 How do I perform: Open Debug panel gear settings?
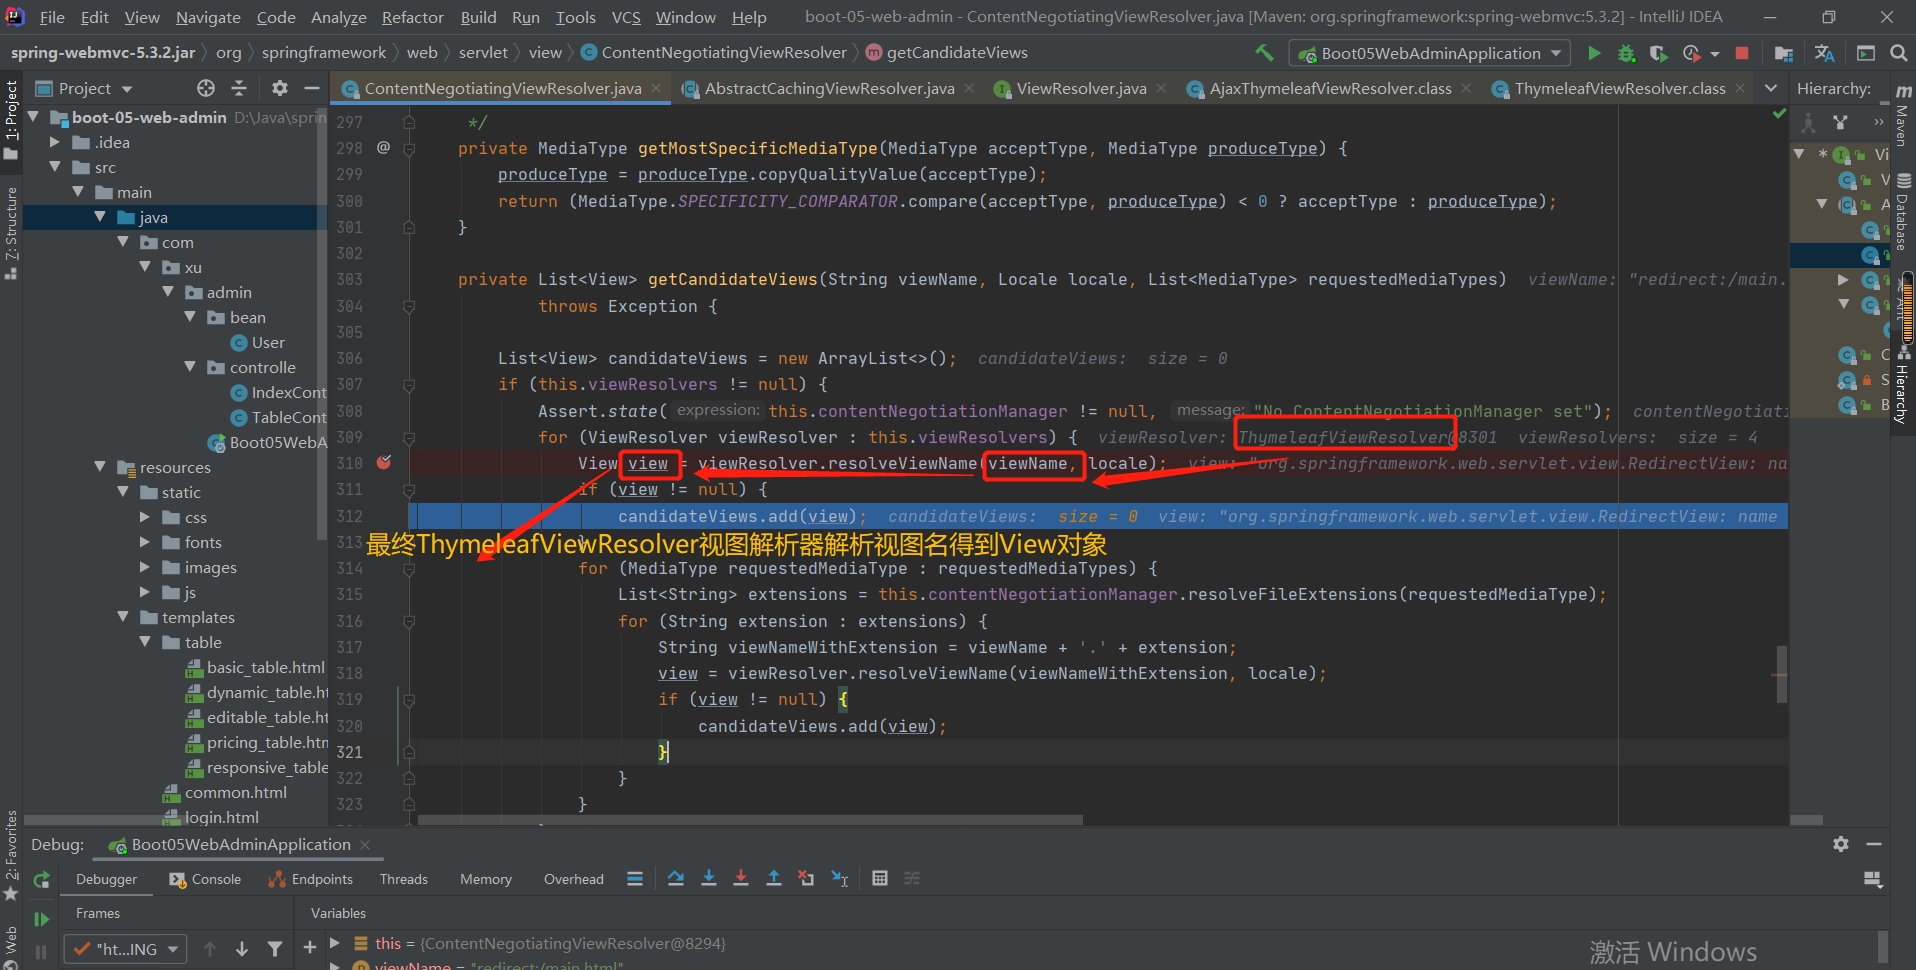[1841, 844]
